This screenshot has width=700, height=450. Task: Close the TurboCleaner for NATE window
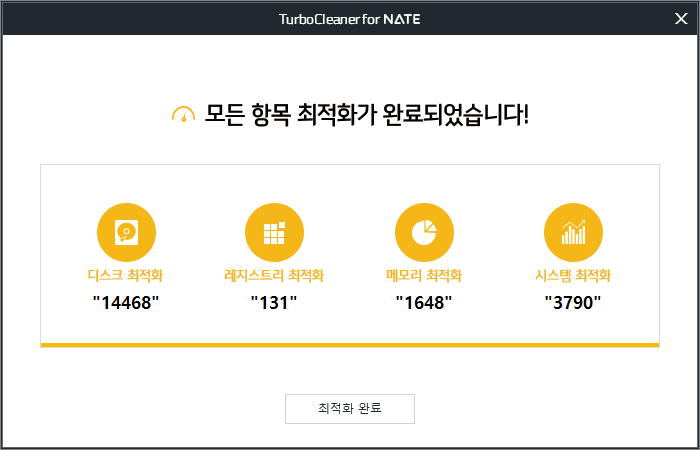(x=681, y=19)
